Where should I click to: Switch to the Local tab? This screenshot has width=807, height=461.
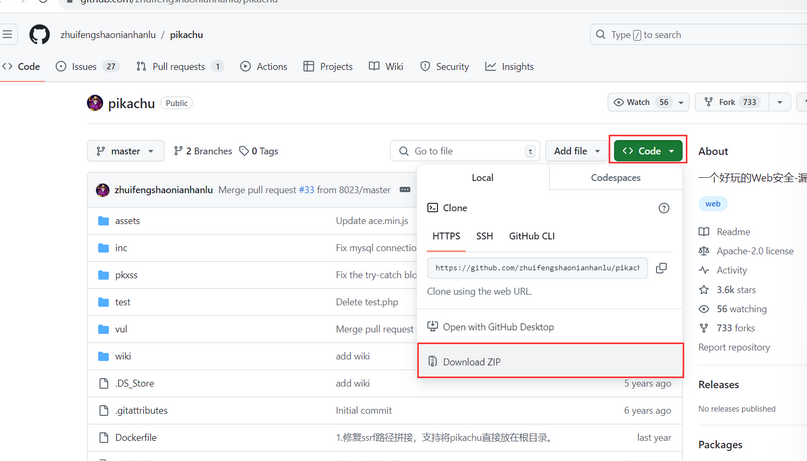point(483,178)
